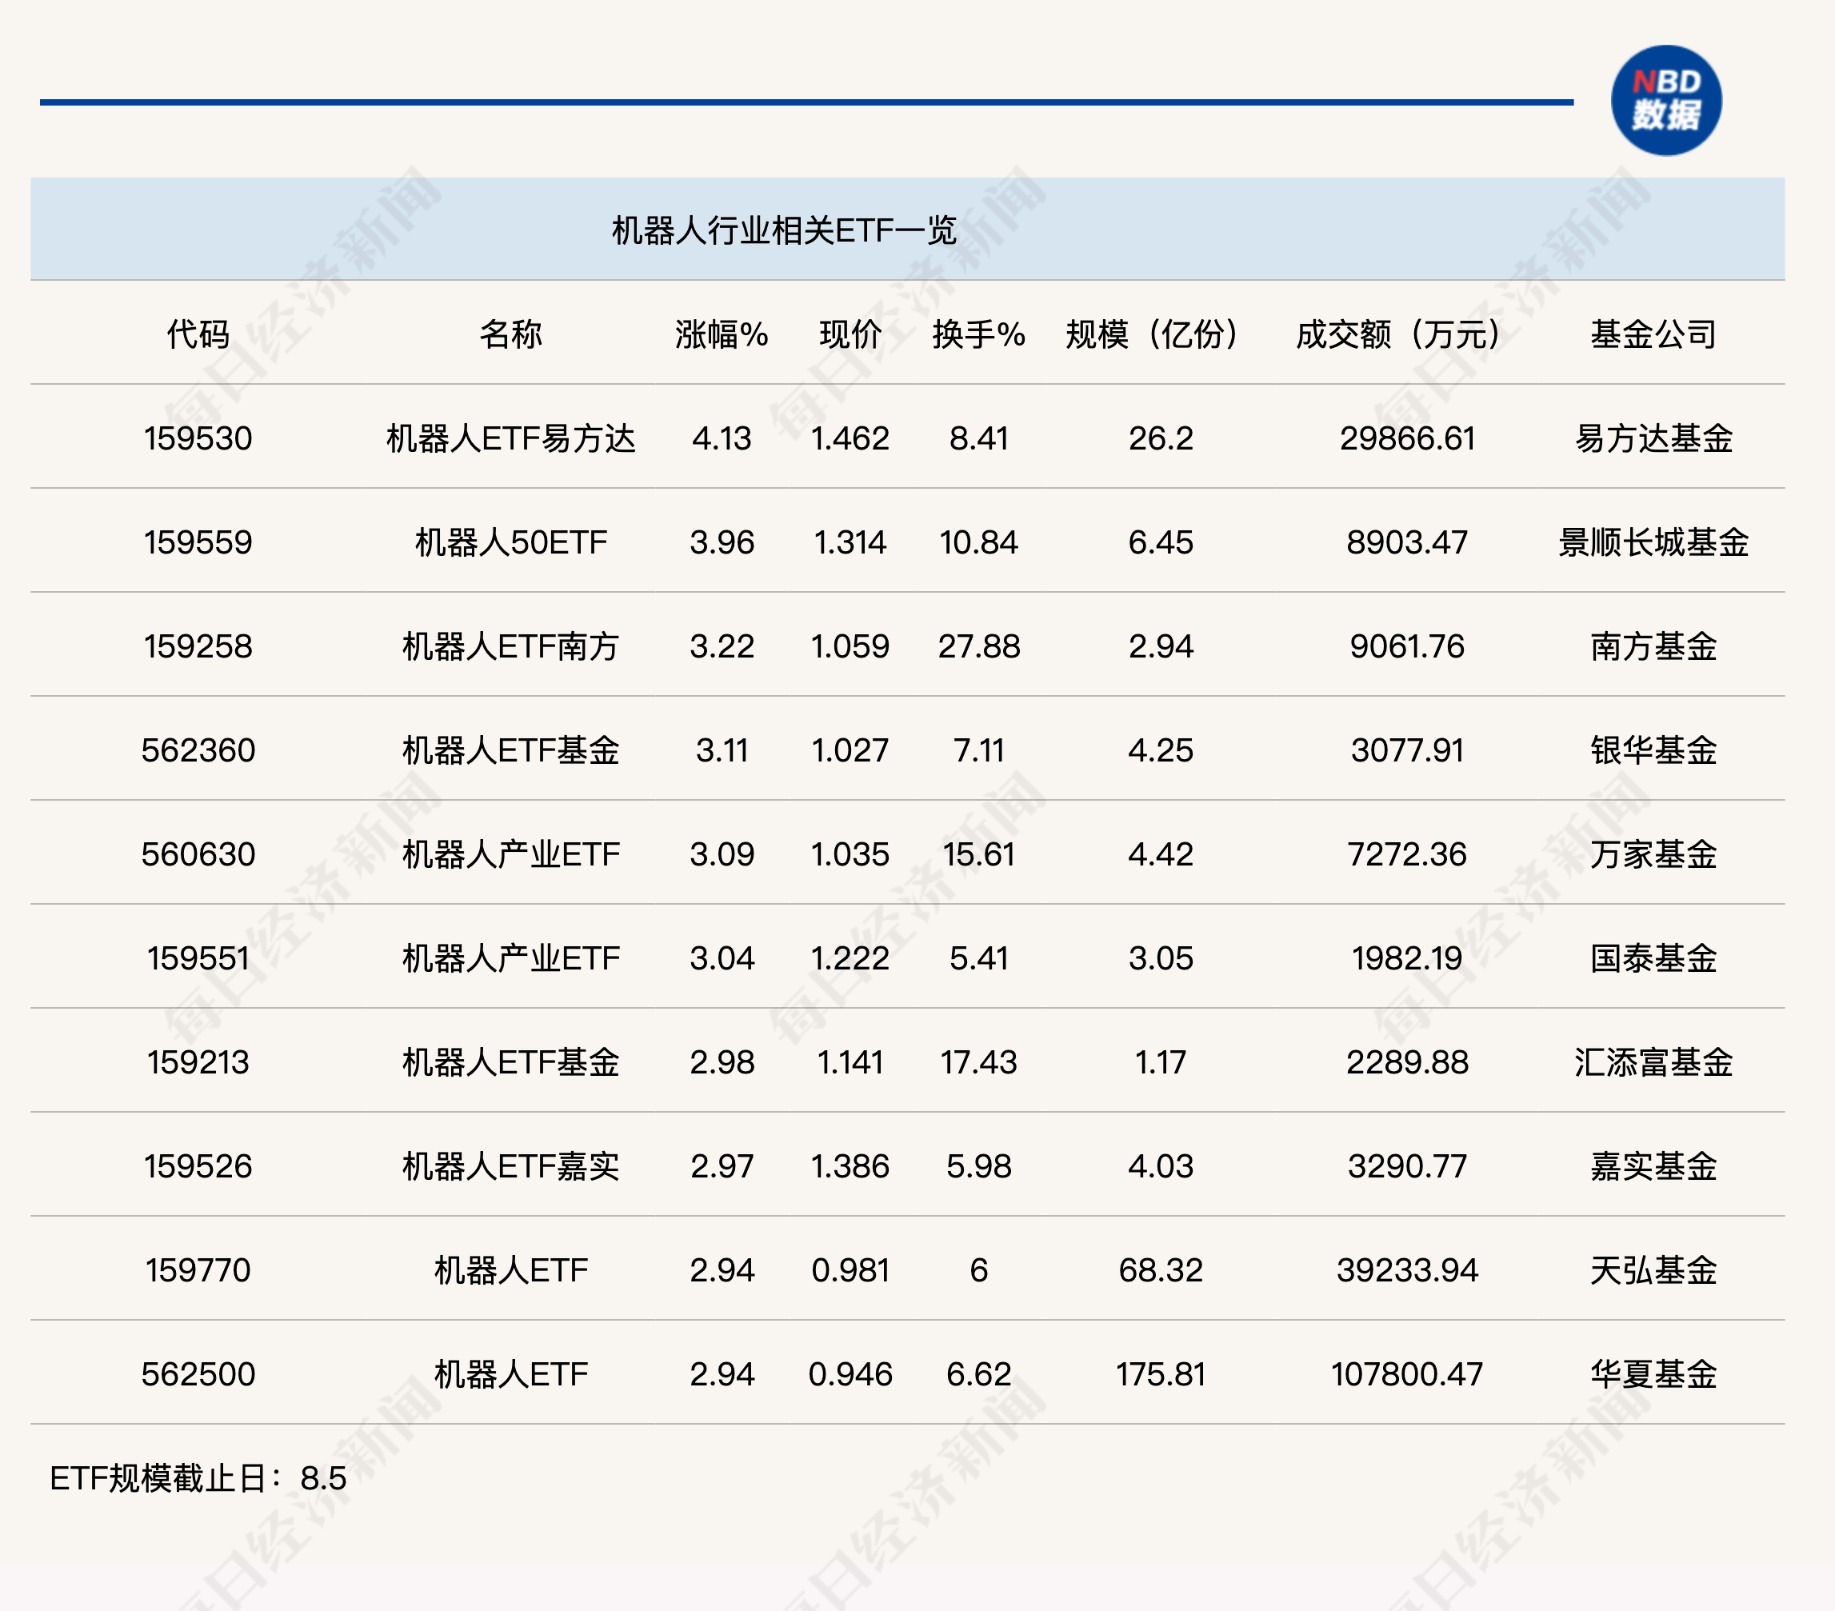
Task: Click scale value 175.81
Action: tap(1160, 1374)
